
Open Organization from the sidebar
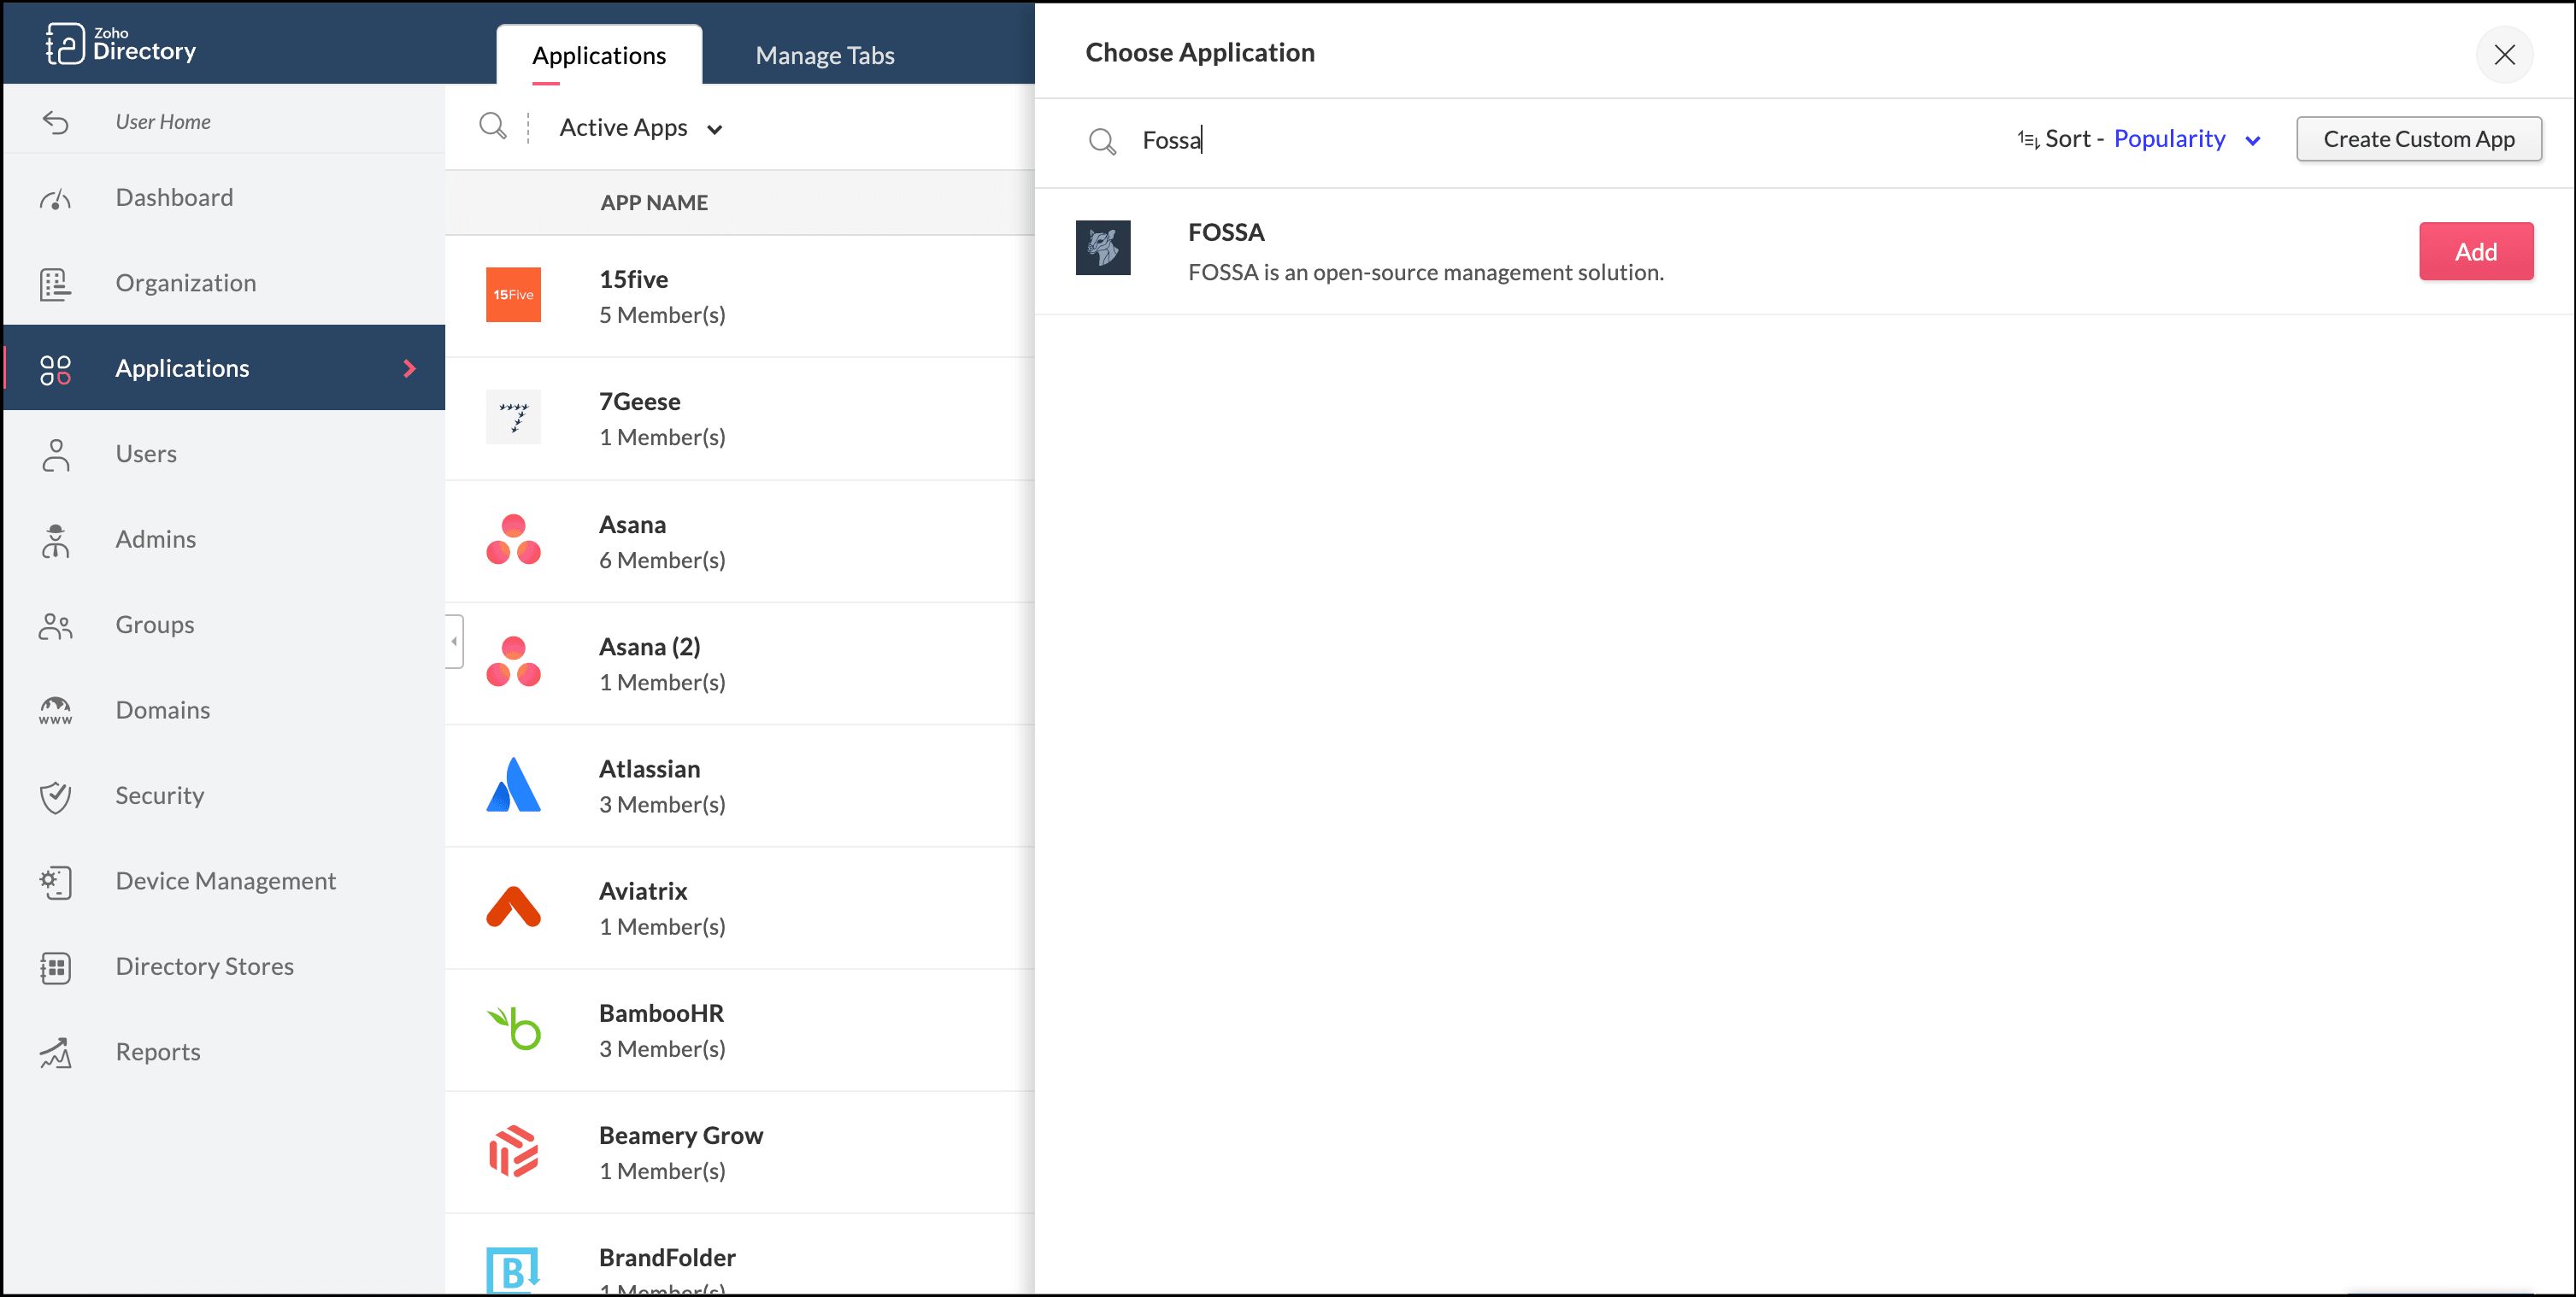[224, 283]
